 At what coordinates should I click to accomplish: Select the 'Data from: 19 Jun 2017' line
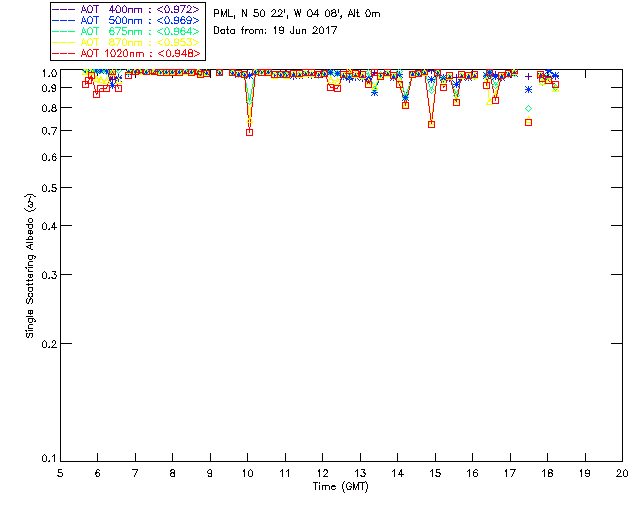coord(275,30)
